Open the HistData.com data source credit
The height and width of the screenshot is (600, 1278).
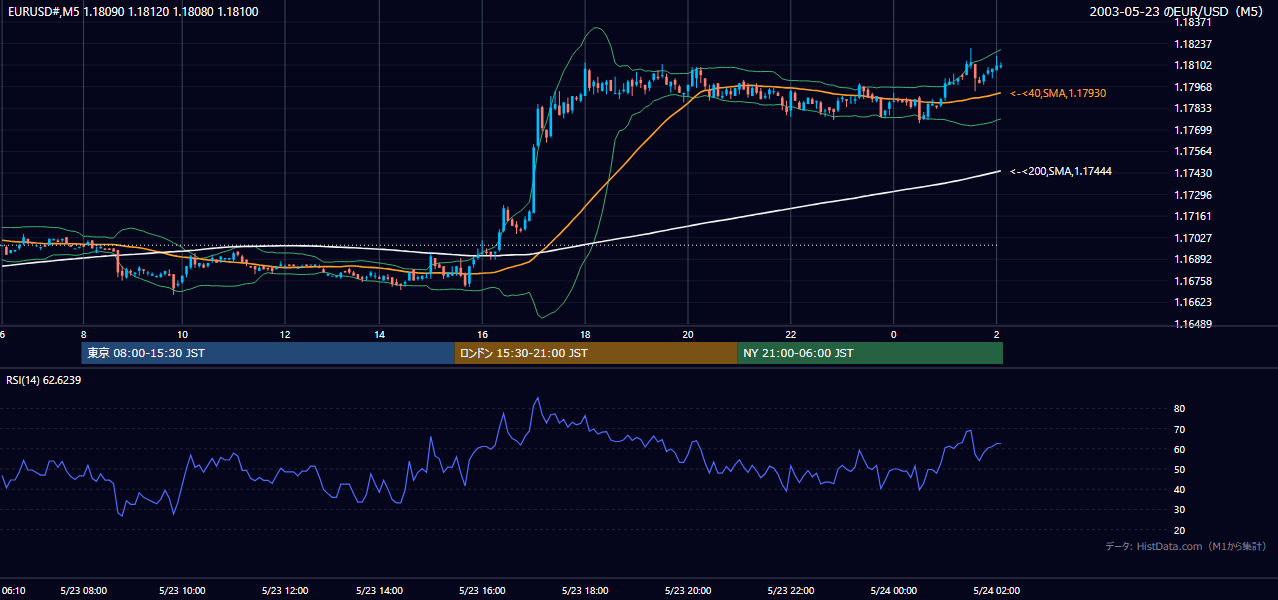[1186, 546]
